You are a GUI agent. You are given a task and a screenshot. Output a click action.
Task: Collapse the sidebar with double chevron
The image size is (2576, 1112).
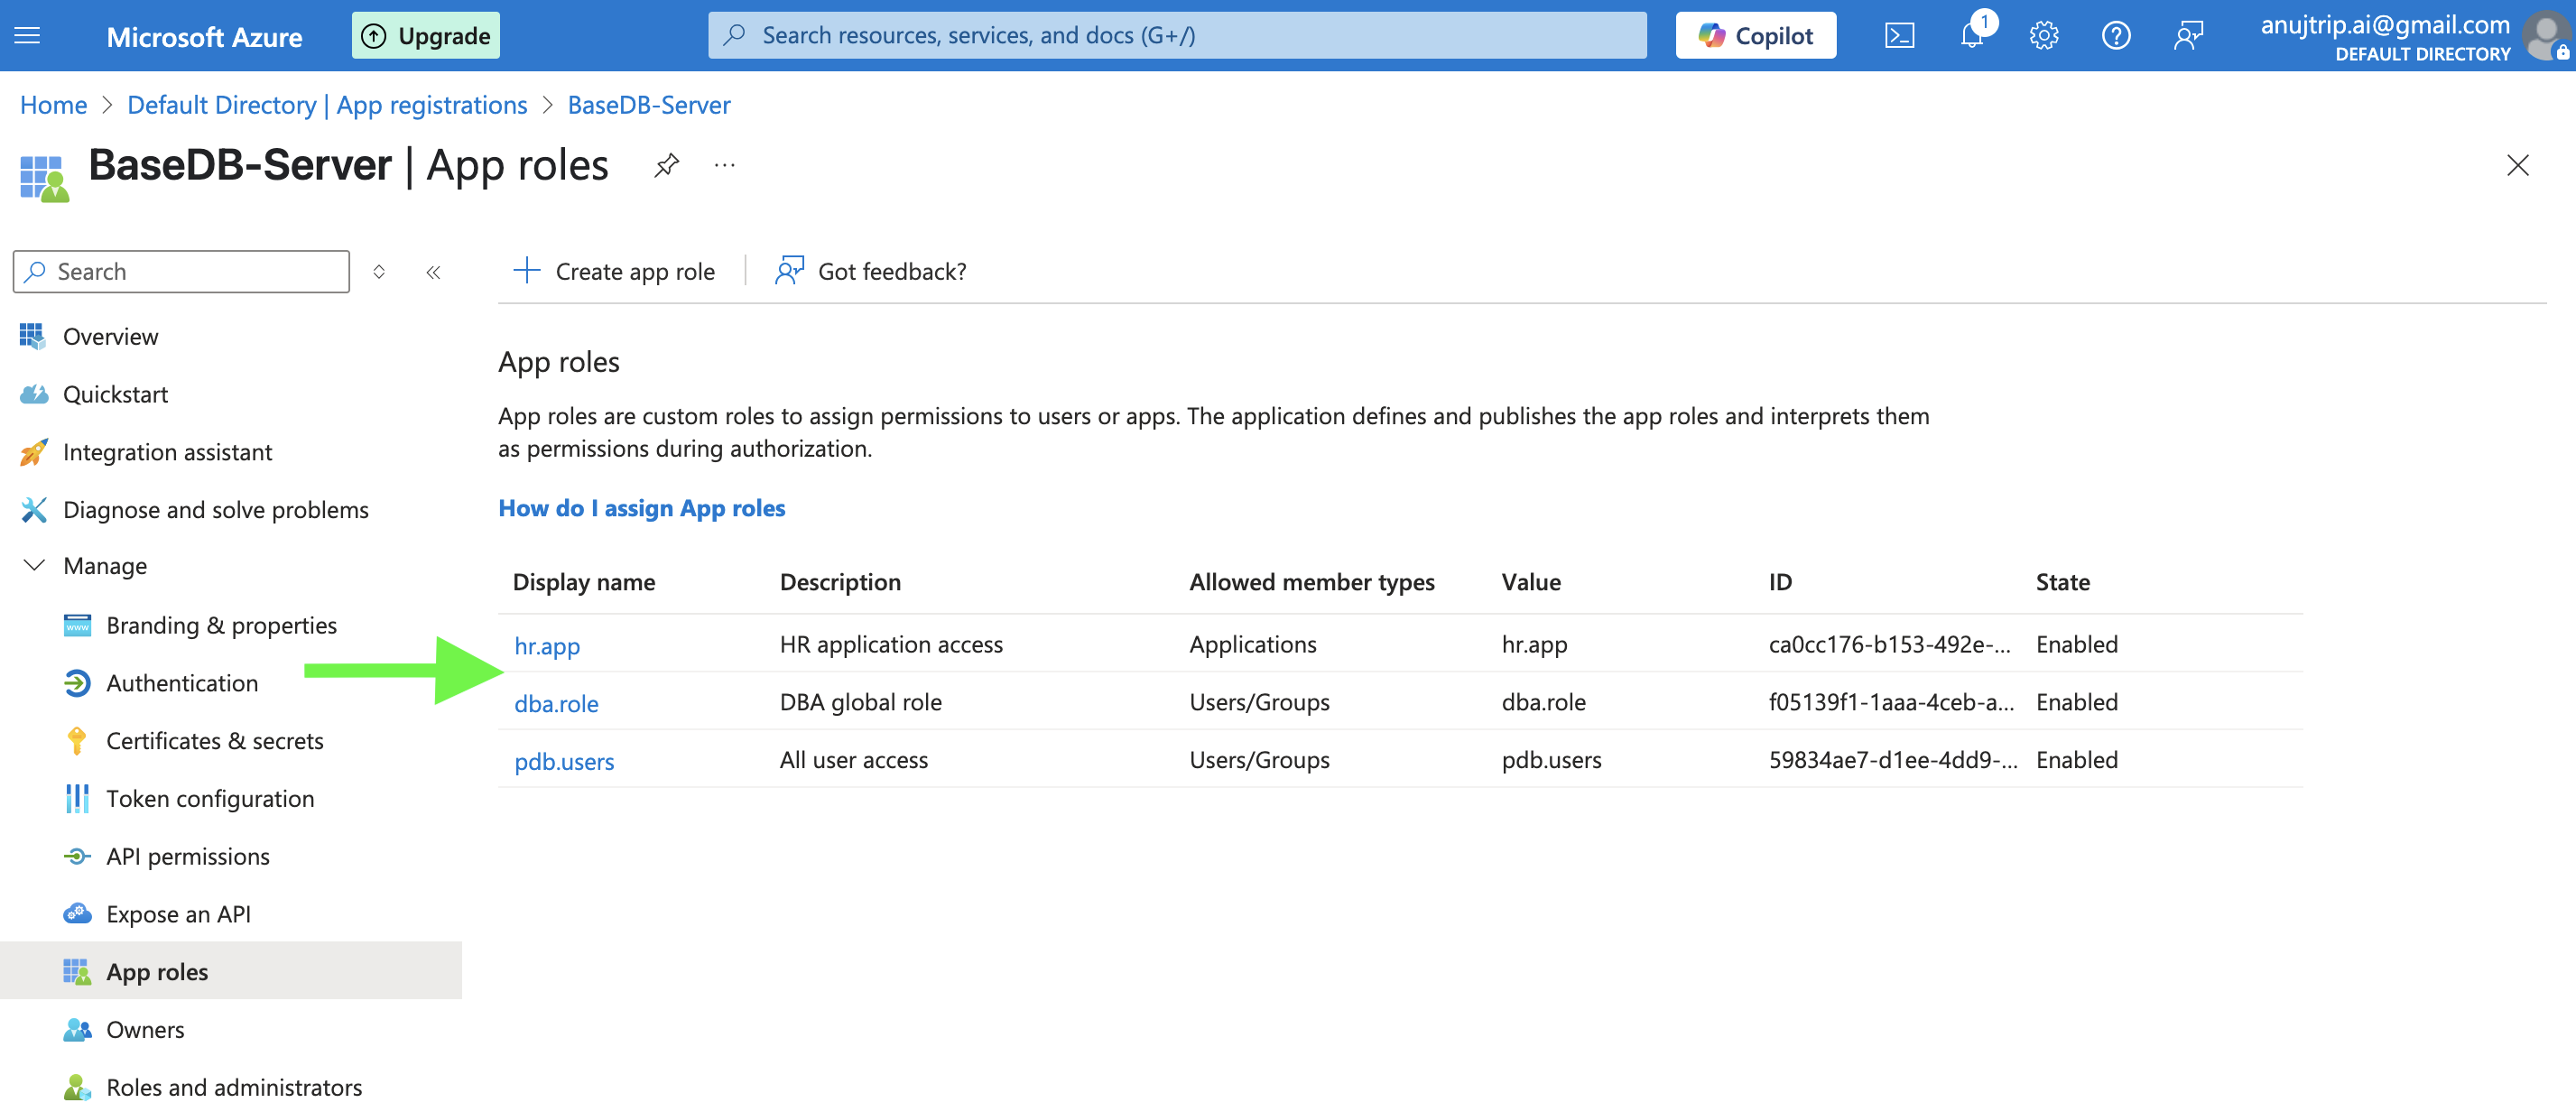433,272
